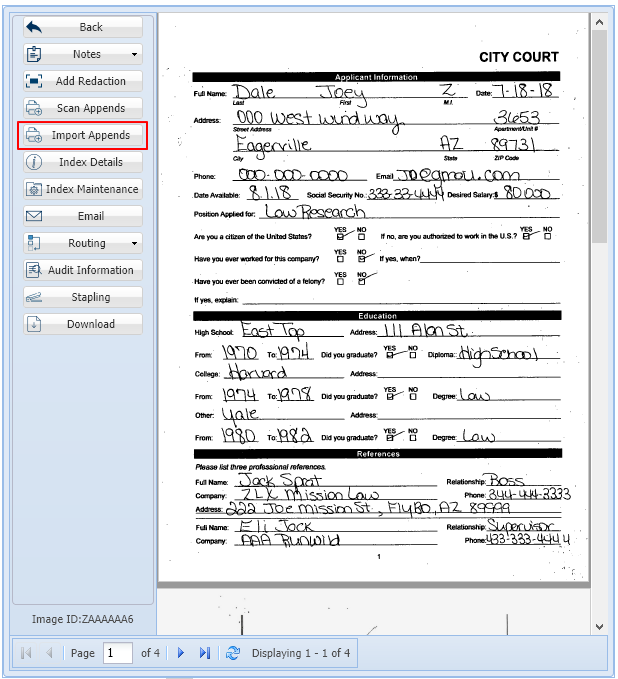
Task: Click the 'CITY COURT' heading
Action: 518,57
